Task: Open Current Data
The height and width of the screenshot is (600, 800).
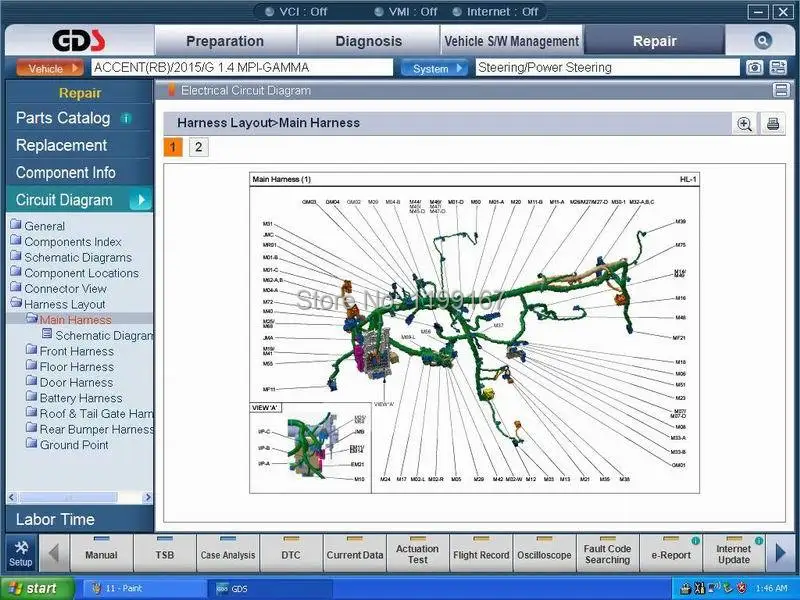Action: click(x=355, y=553)
